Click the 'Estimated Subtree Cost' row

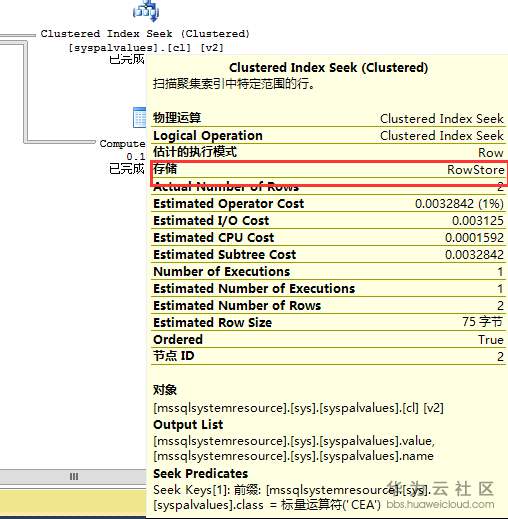click(328, 254)
